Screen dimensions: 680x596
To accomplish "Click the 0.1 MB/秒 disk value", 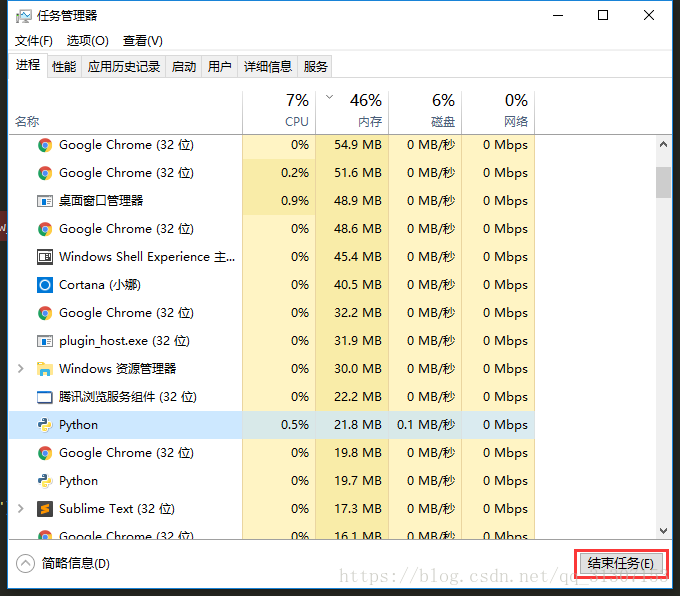I will point(426,425).
